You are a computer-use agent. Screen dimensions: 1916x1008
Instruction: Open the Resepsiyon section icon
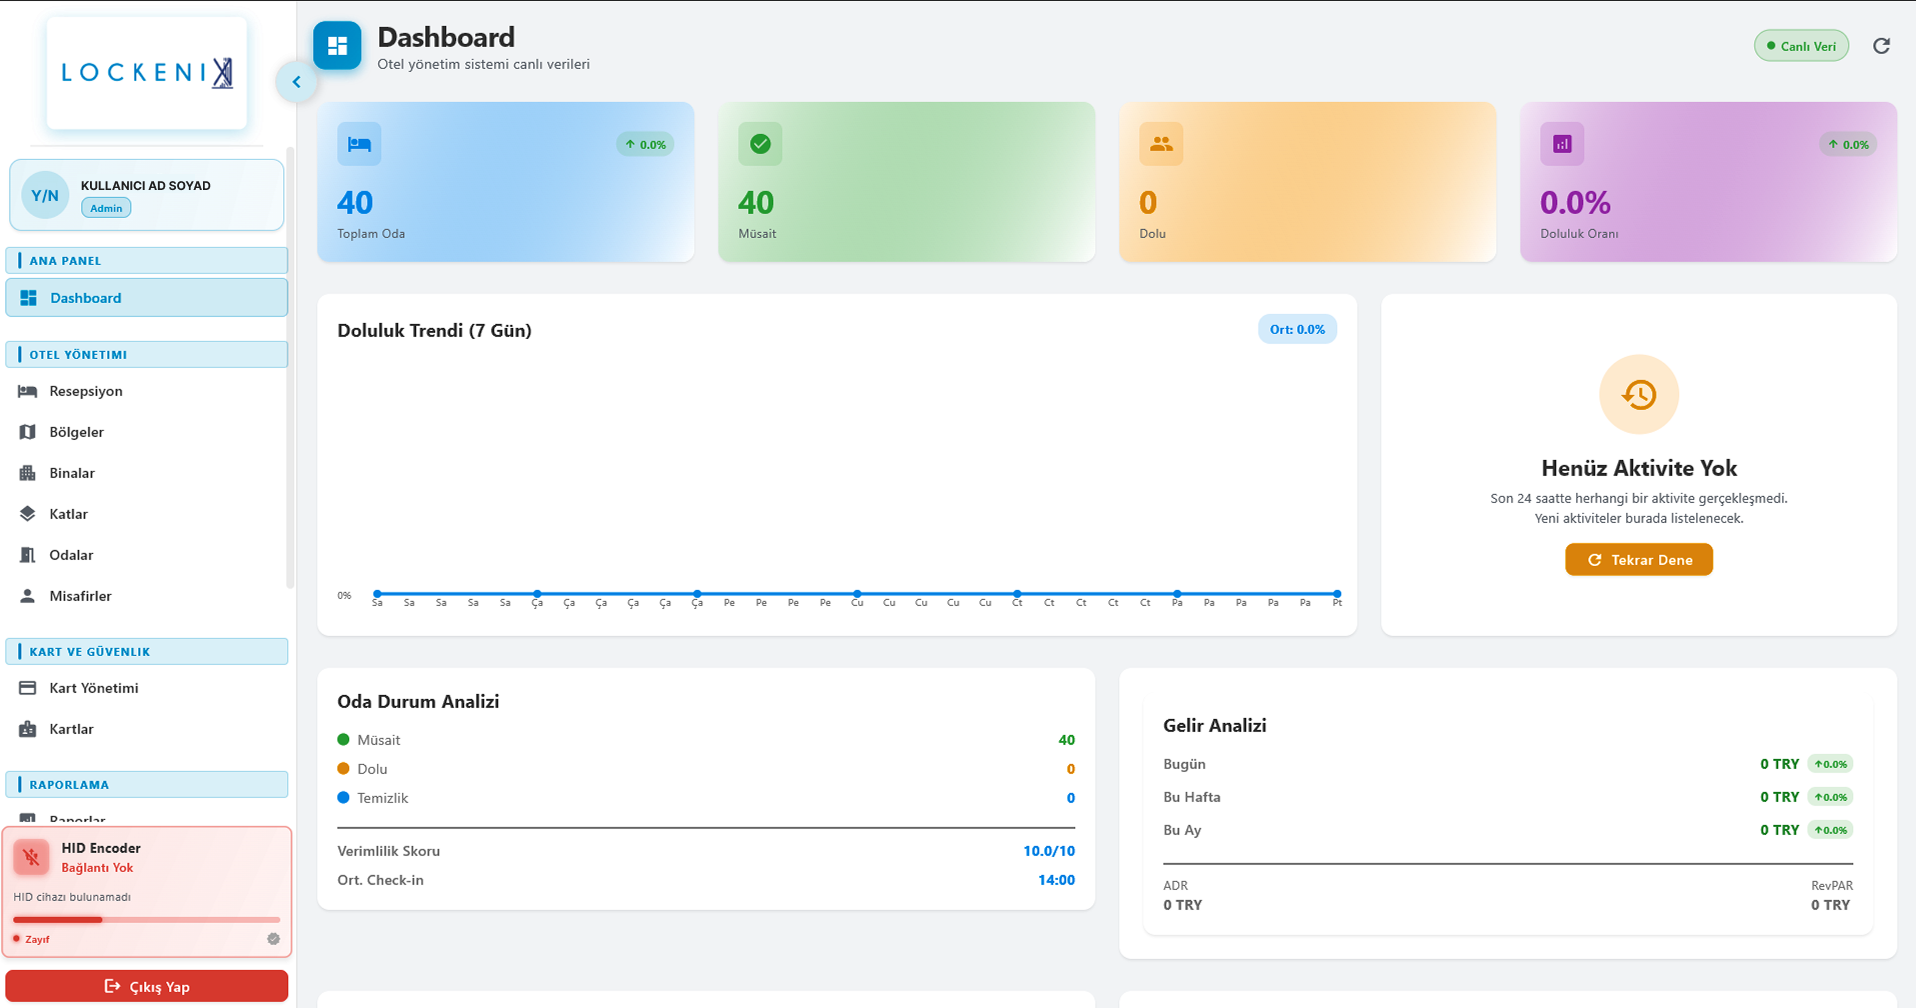[28, 390]
